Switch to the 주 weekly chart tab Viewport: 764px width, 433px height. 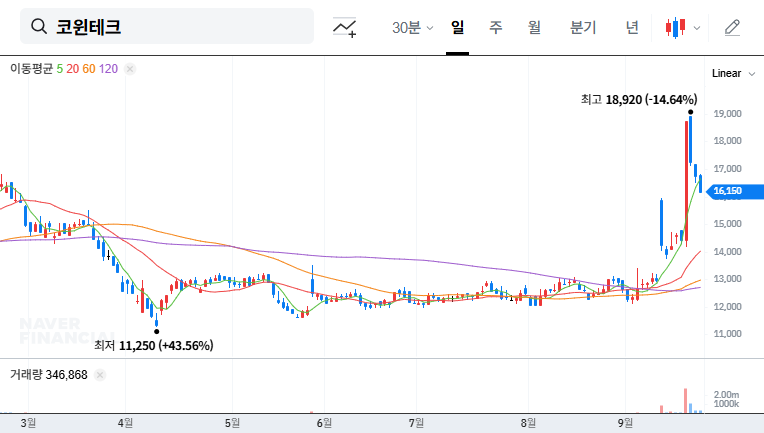tap(496, 27)
